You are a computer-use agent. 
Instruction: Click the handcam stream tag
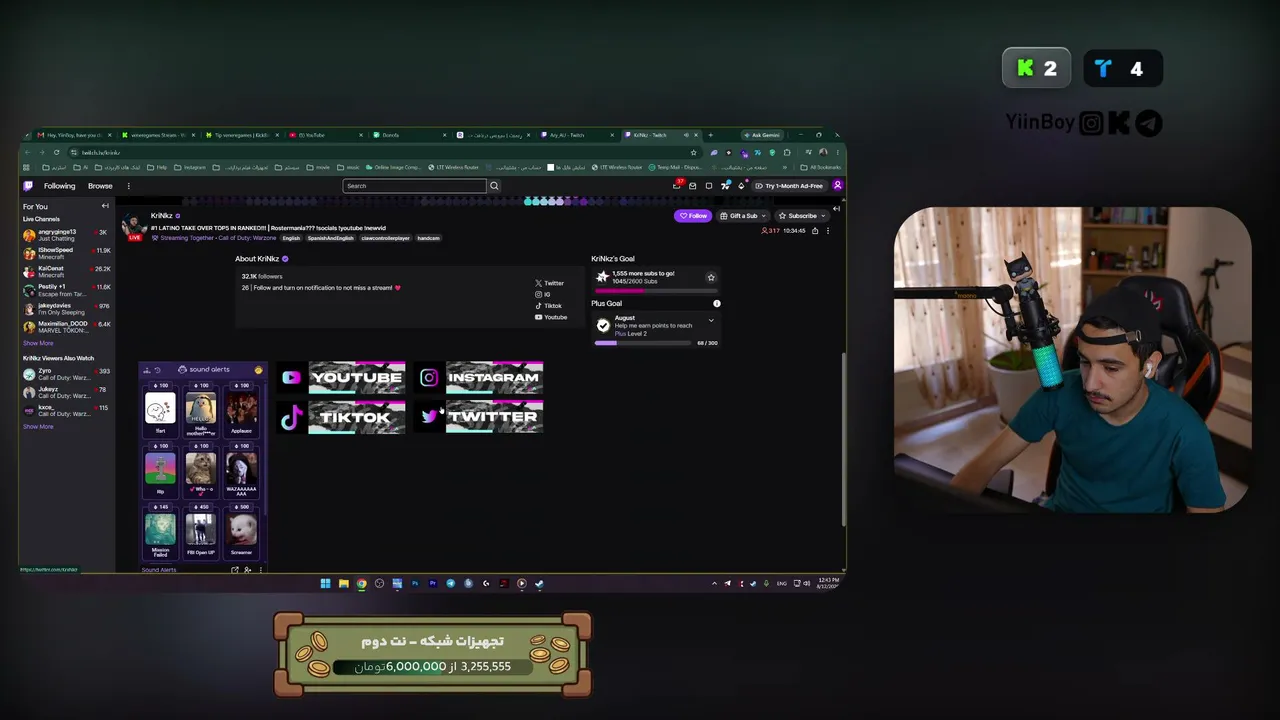(x=428, y=238)
